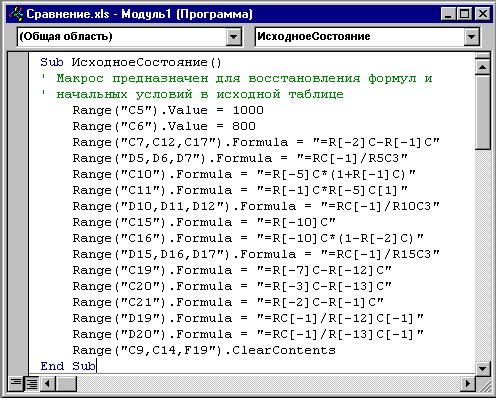Image resolution: width=502 pixels, height=402 pixels.
Task: Click the split bar above vertical scrollbar
Action: point(483,56)
